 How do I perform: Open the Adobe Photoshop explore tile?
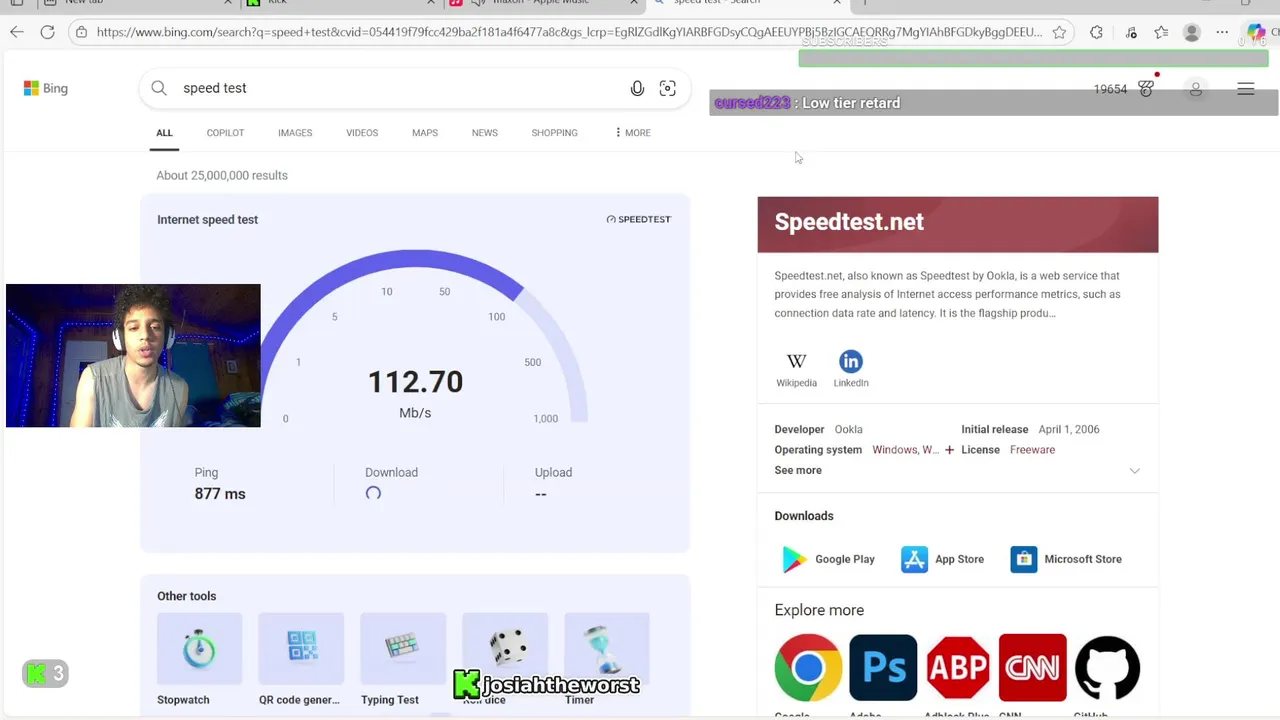coord(883,667)
